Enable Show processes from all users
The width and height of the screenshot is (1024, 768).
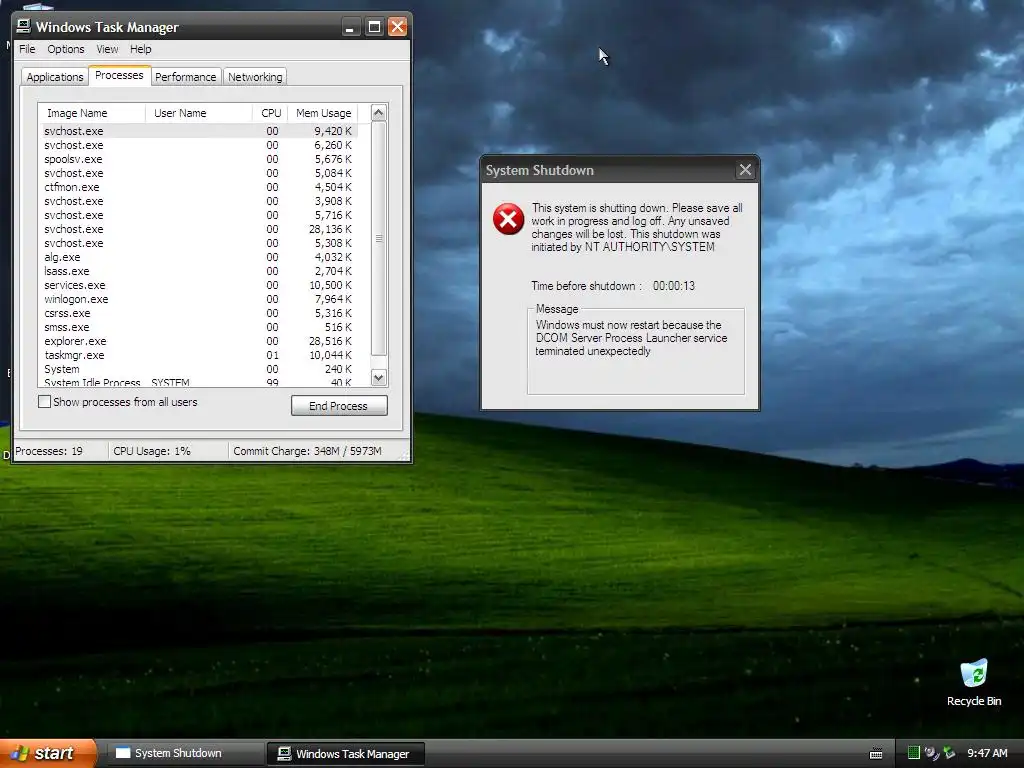tap(44, 402)
